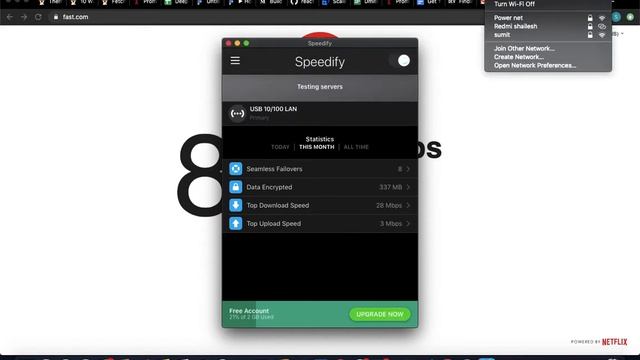Click the 3 Mbps top upload value
Image resolution: width=640 pixels, height=360 pixels.
tap(391, 224)
